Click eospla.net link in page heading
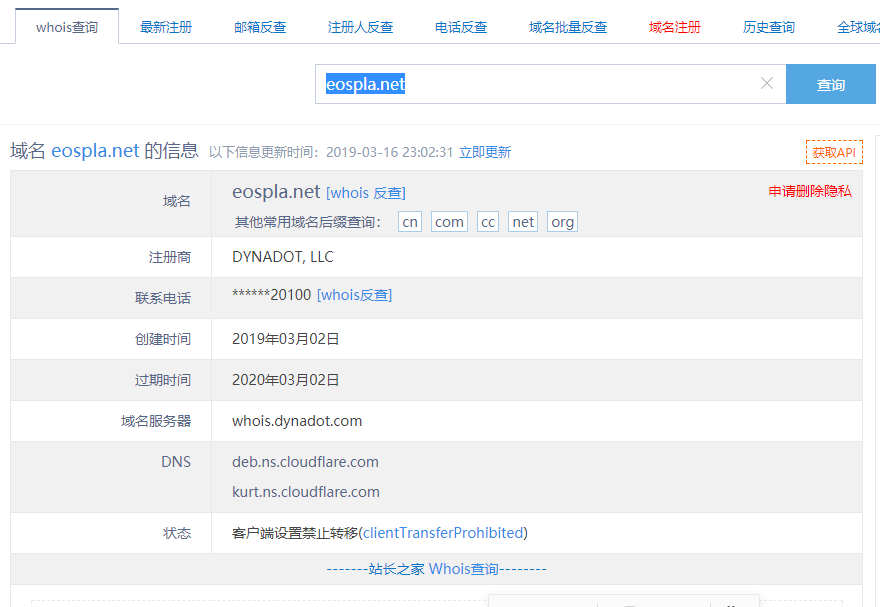This screenshot has height=607, width=880. pos(95,150)
